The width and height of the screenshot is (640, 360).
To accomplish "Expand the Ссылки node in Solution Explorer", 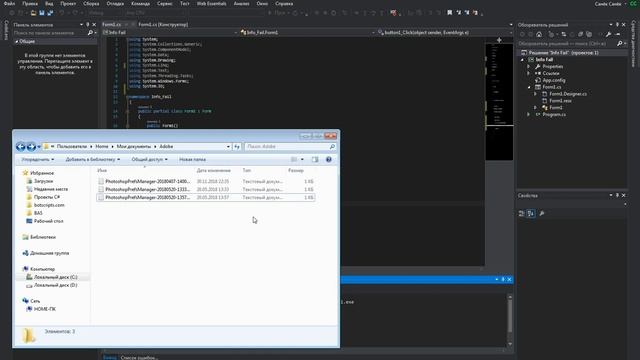I will coord(529,73).
